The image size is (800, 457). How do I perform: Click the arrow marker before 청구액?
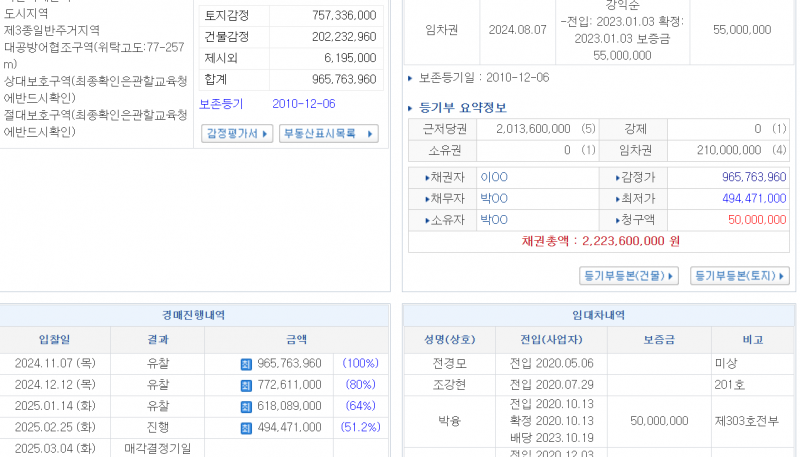coord(618,219)
